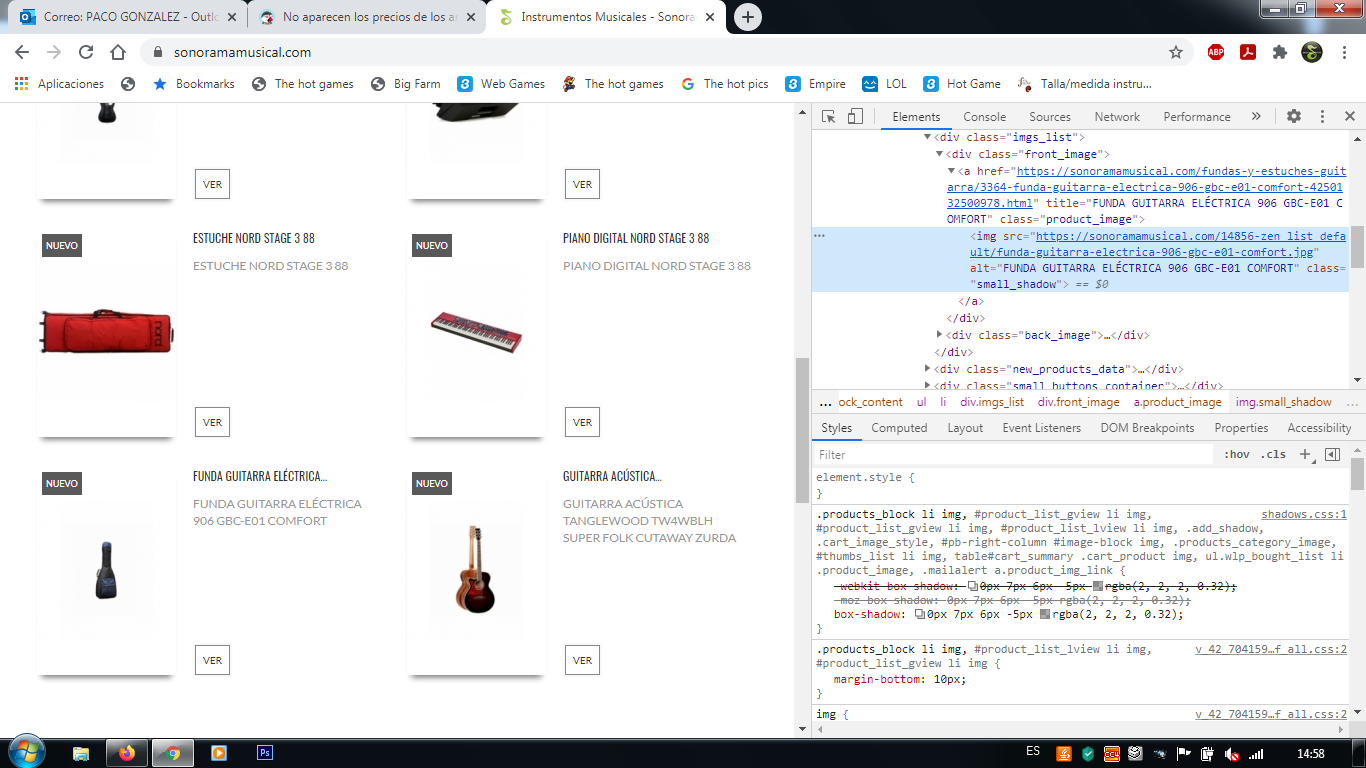The image size is (1366, 768).
Task: Add a new style rule
Action: [x=1305, y=455]
